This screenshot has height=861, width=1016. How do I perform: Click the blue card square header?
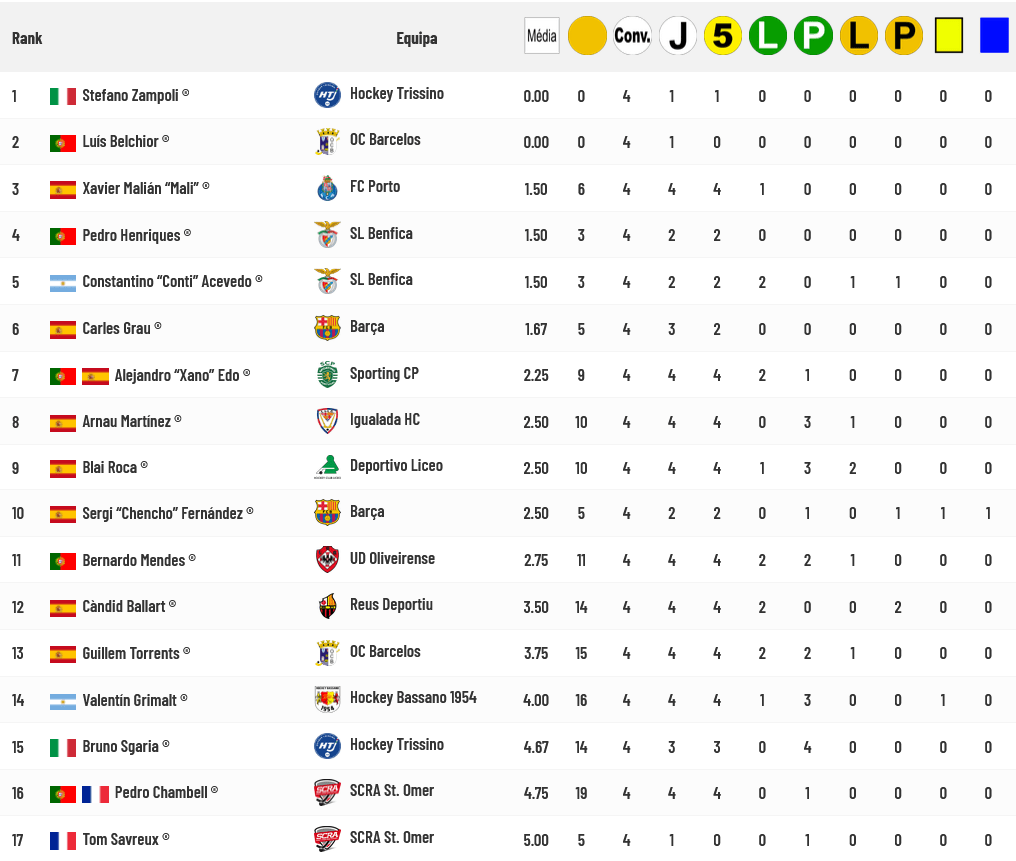click(994, 36)
